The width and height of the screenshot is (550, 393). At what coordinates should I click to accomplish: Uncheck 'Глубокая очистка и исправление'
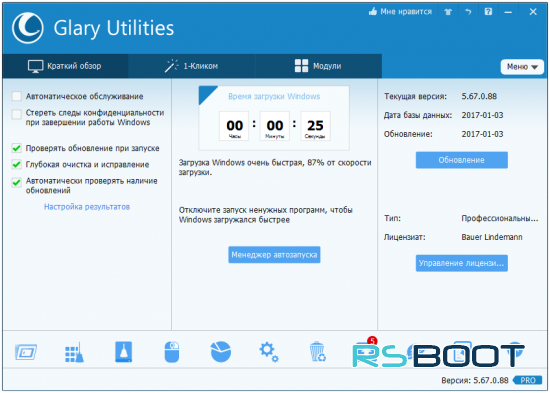tap(16, 164)
